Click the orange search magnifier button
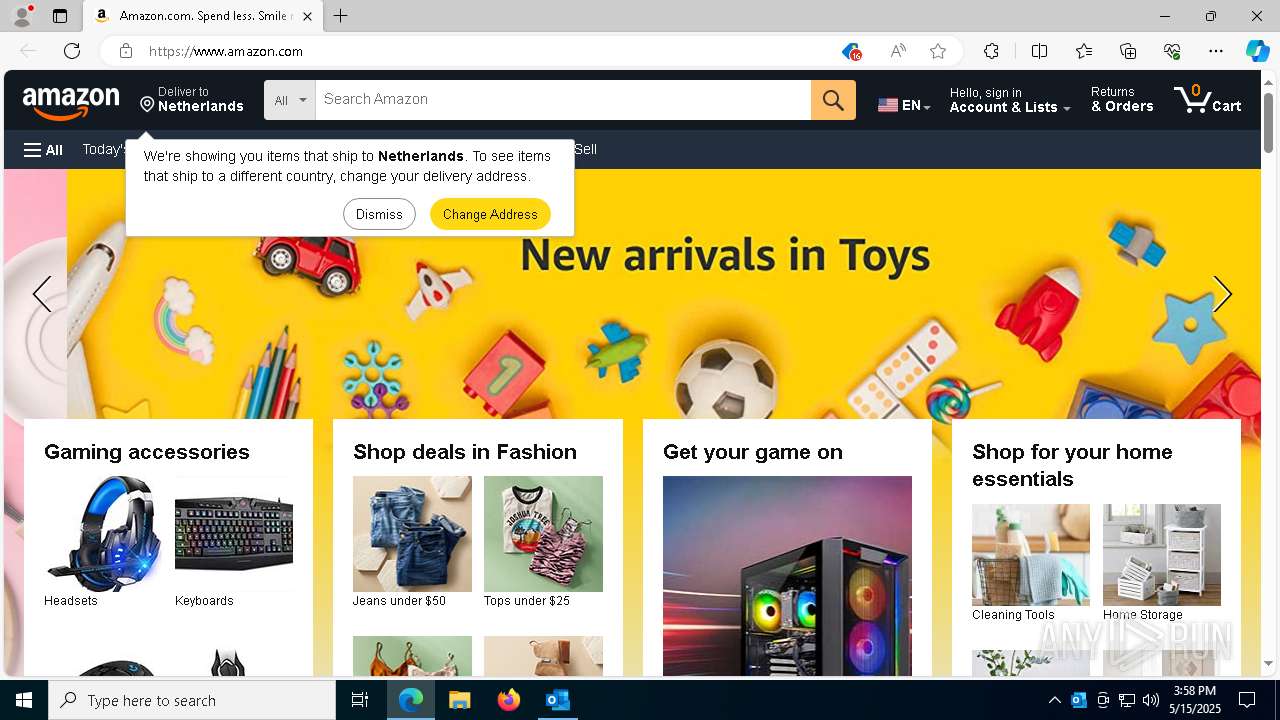Viewport: 1280px width, 720px height. (x=833, y=100)
